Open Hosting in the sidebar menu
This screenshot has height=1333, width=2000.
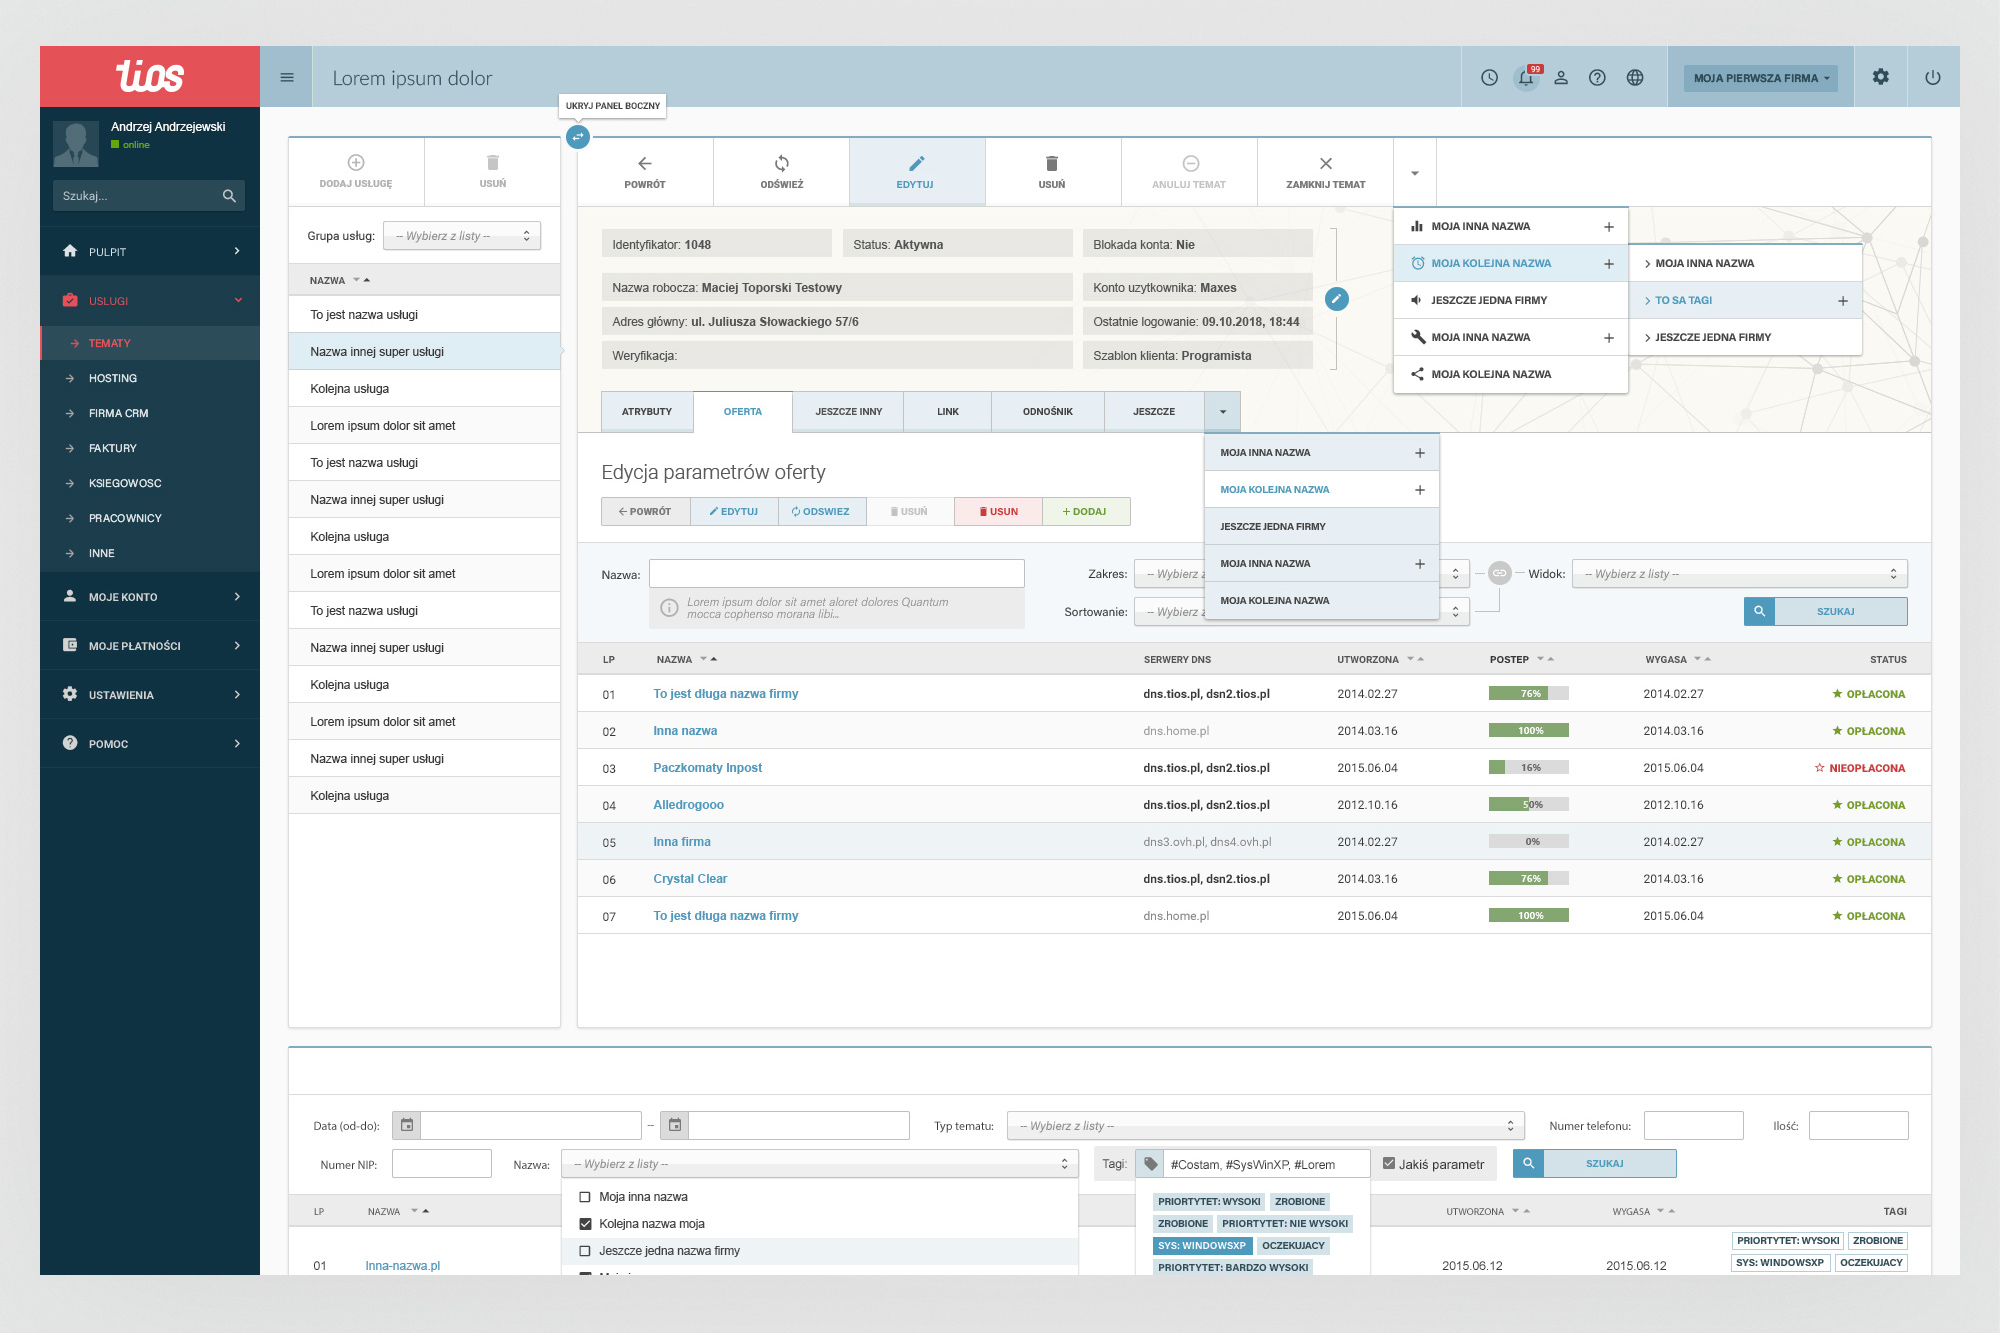(x=112, y=378)
